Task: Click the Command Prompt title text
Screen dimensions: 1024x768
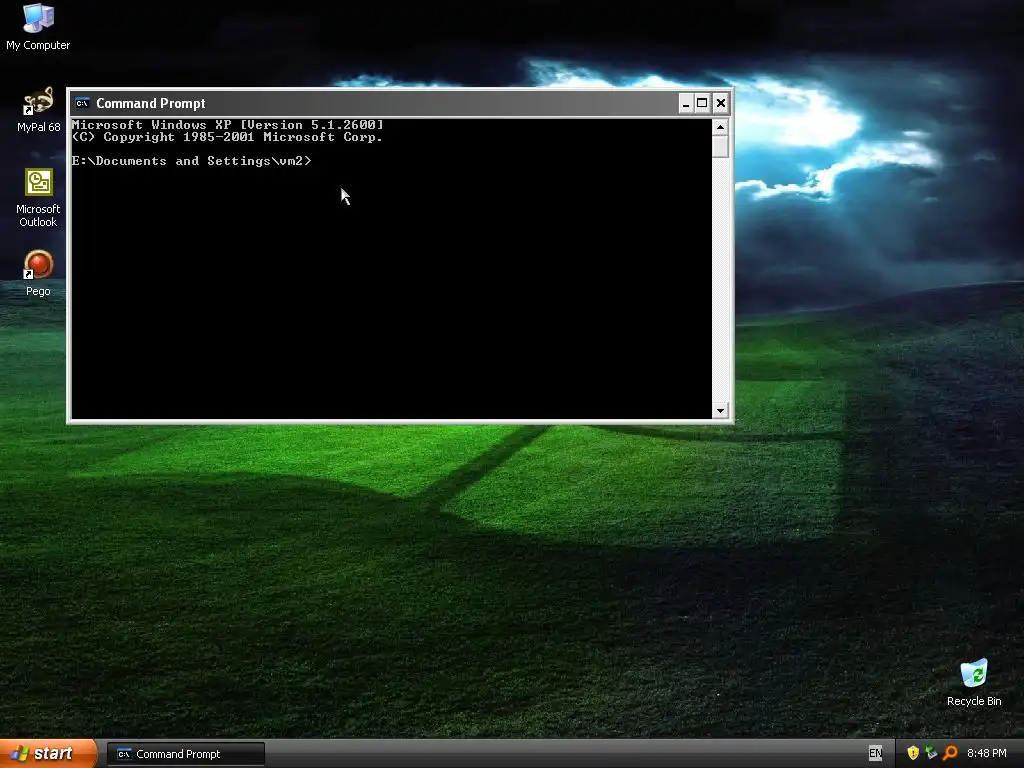Action: [x=151, y=103]
